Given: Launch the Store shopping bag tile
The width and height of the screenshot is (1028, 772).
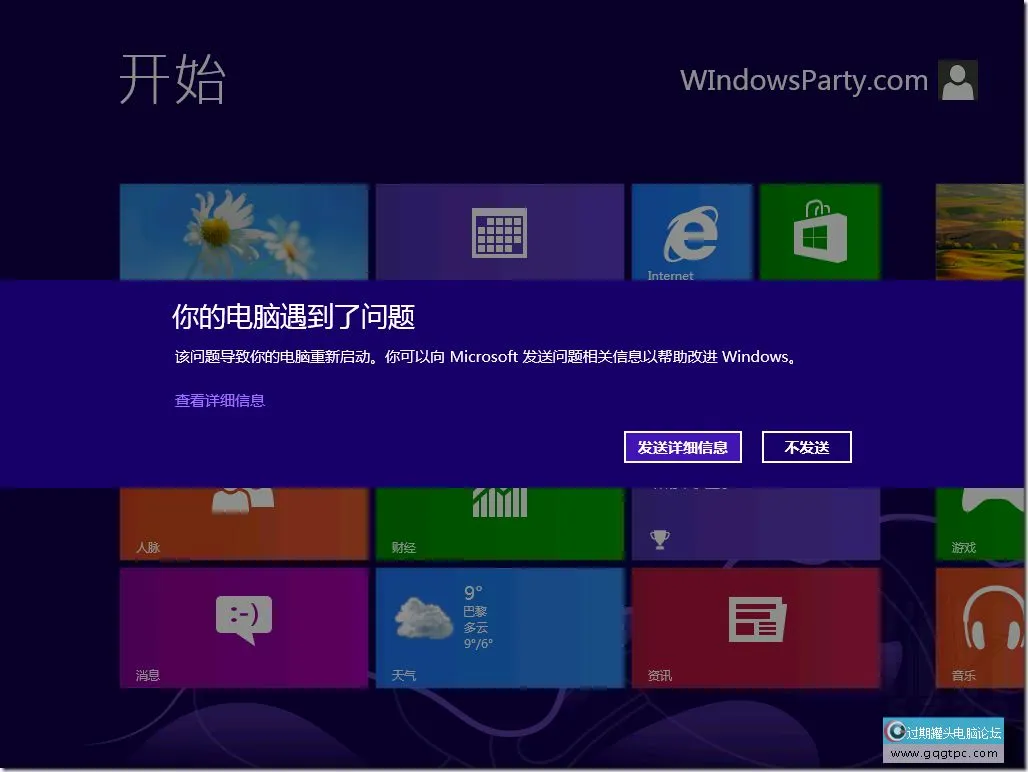Looking at the screenshot, I should (x=819, y=233).
